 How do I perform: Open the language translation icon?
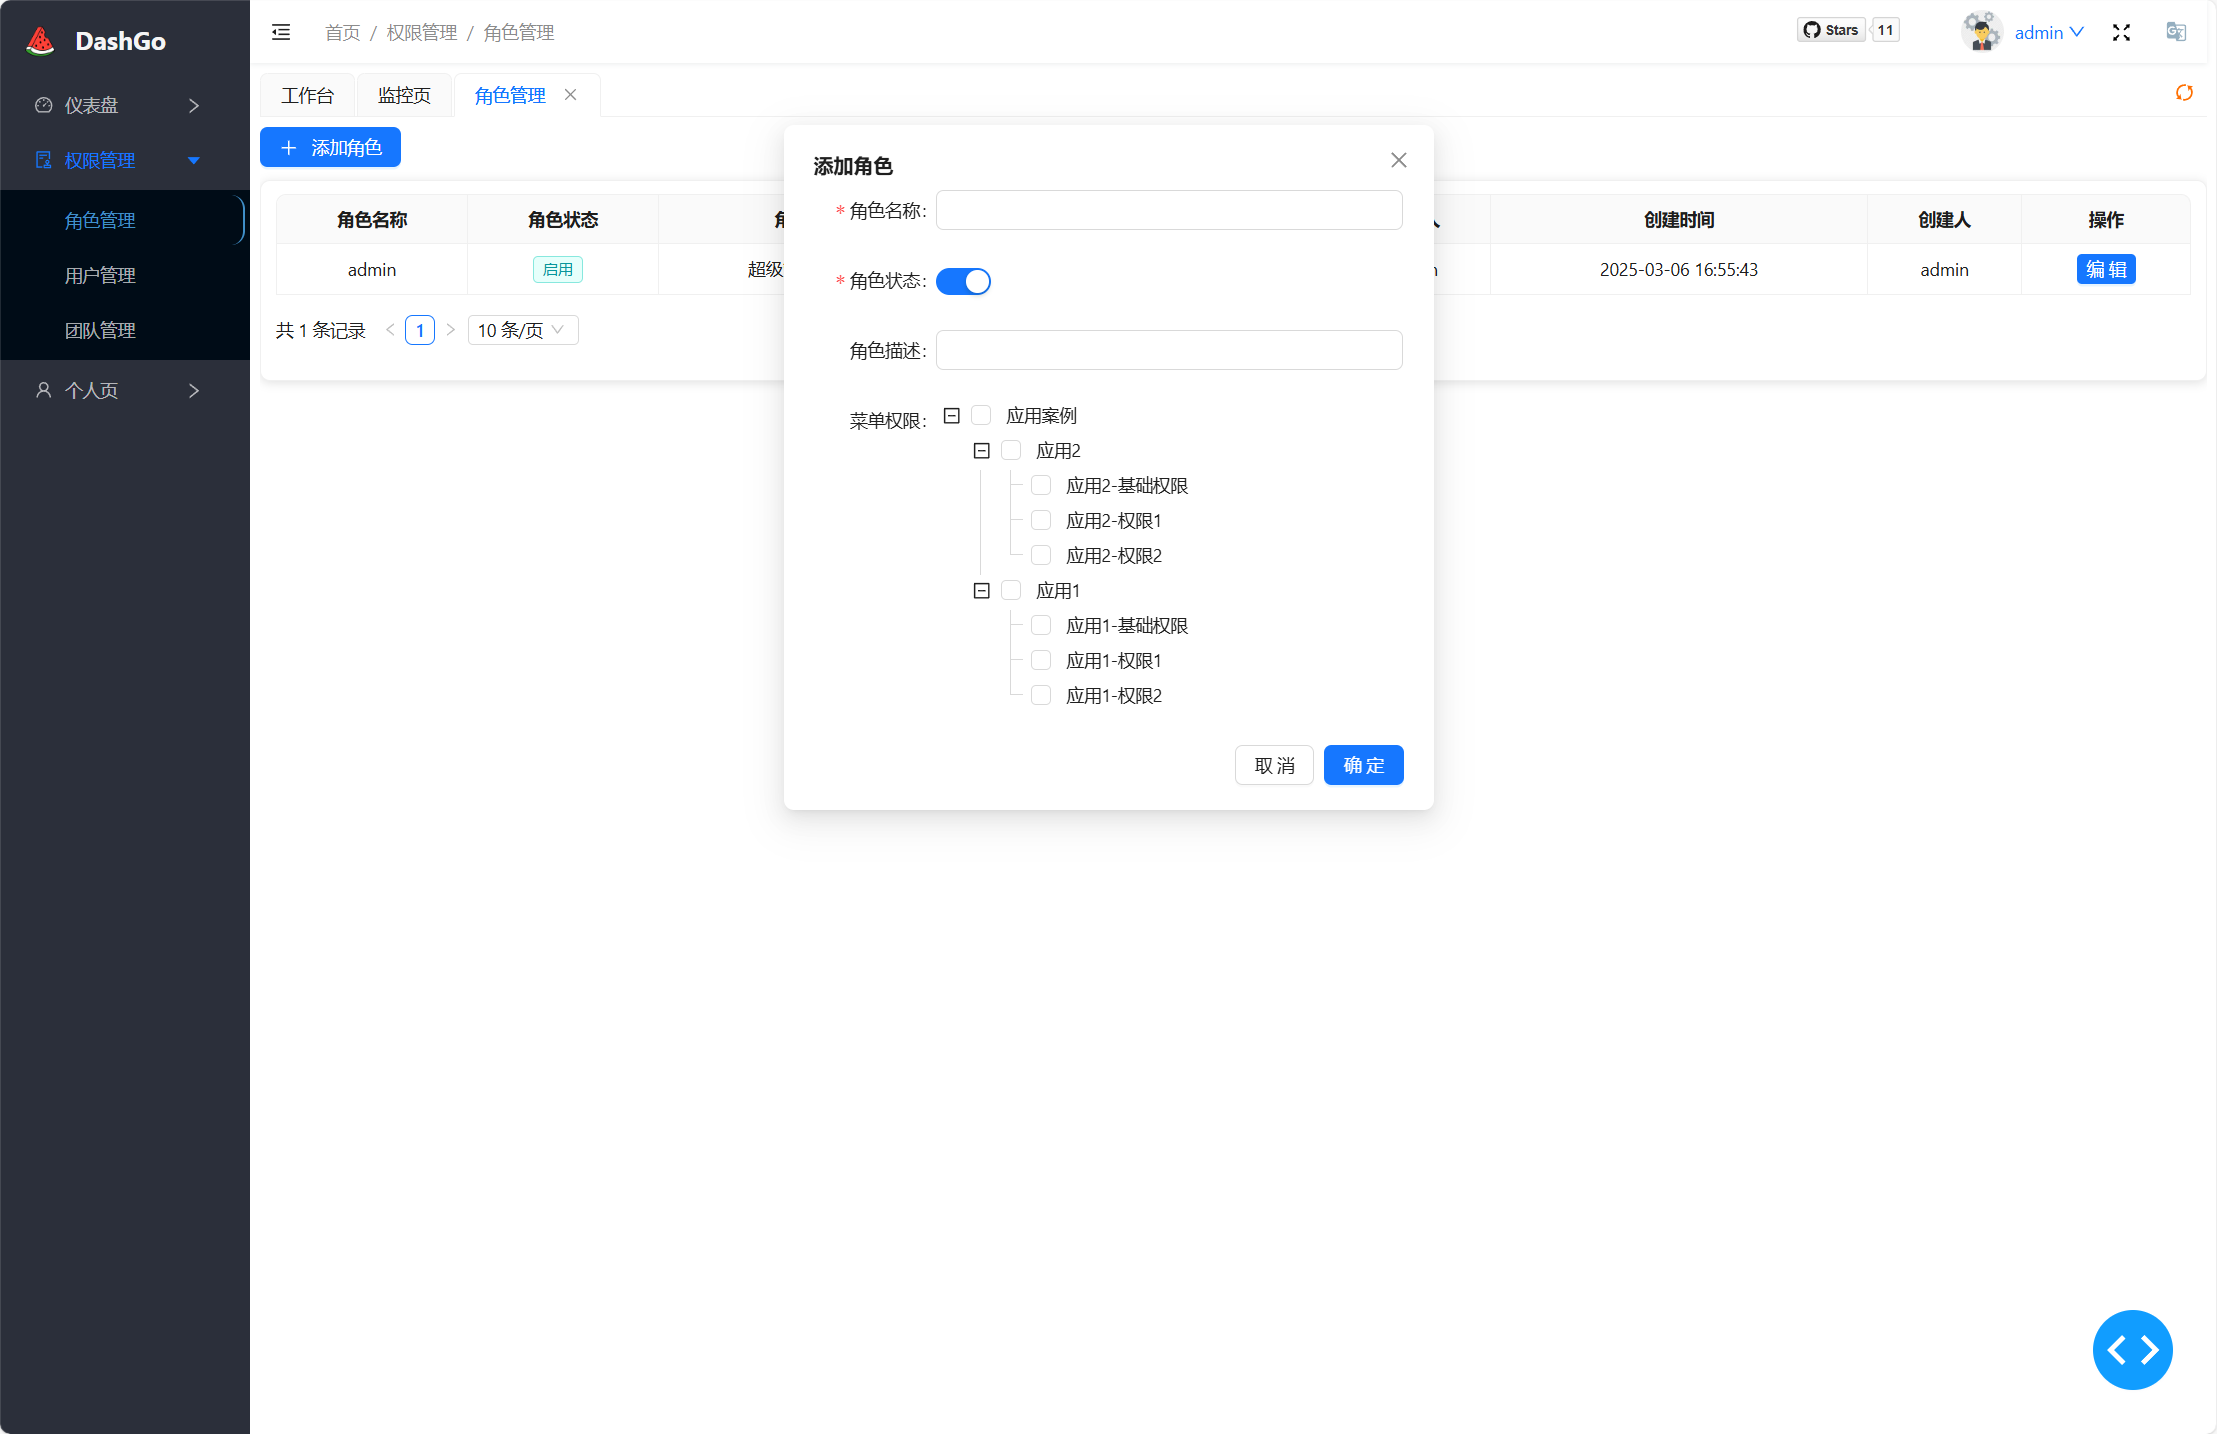2176,31
